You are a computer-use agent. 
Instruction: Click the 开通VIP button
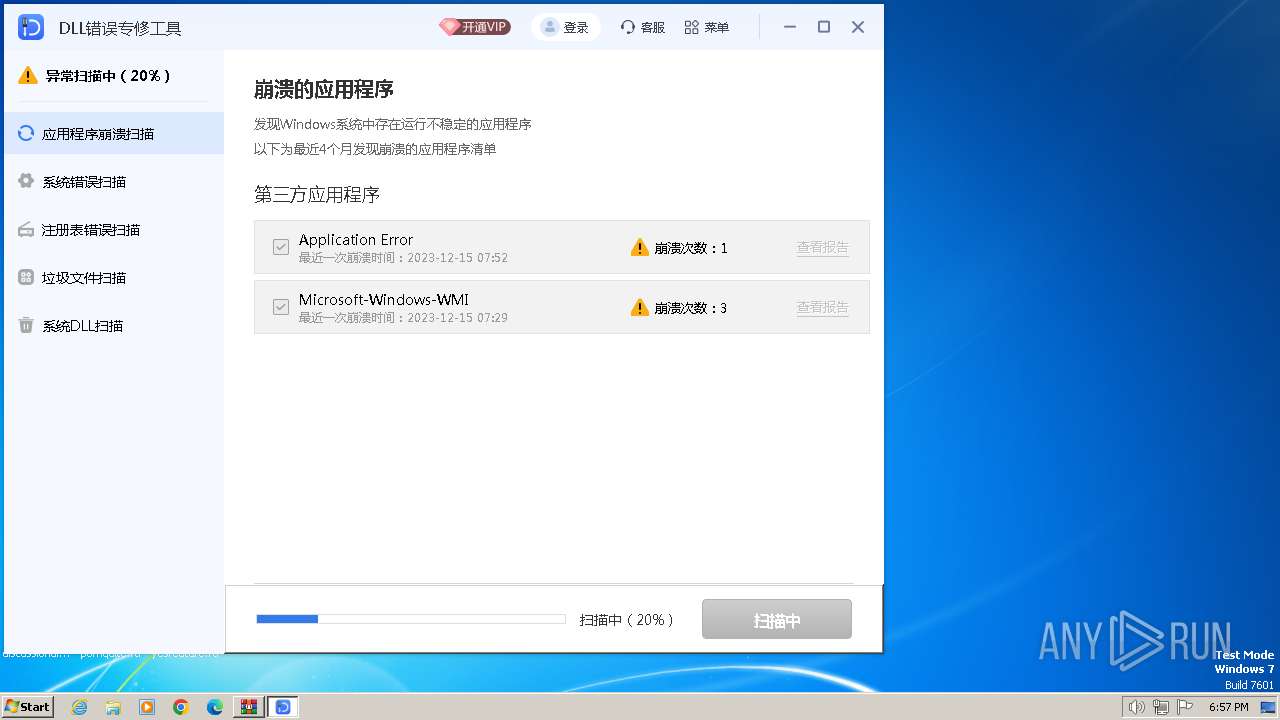[474, 27]
